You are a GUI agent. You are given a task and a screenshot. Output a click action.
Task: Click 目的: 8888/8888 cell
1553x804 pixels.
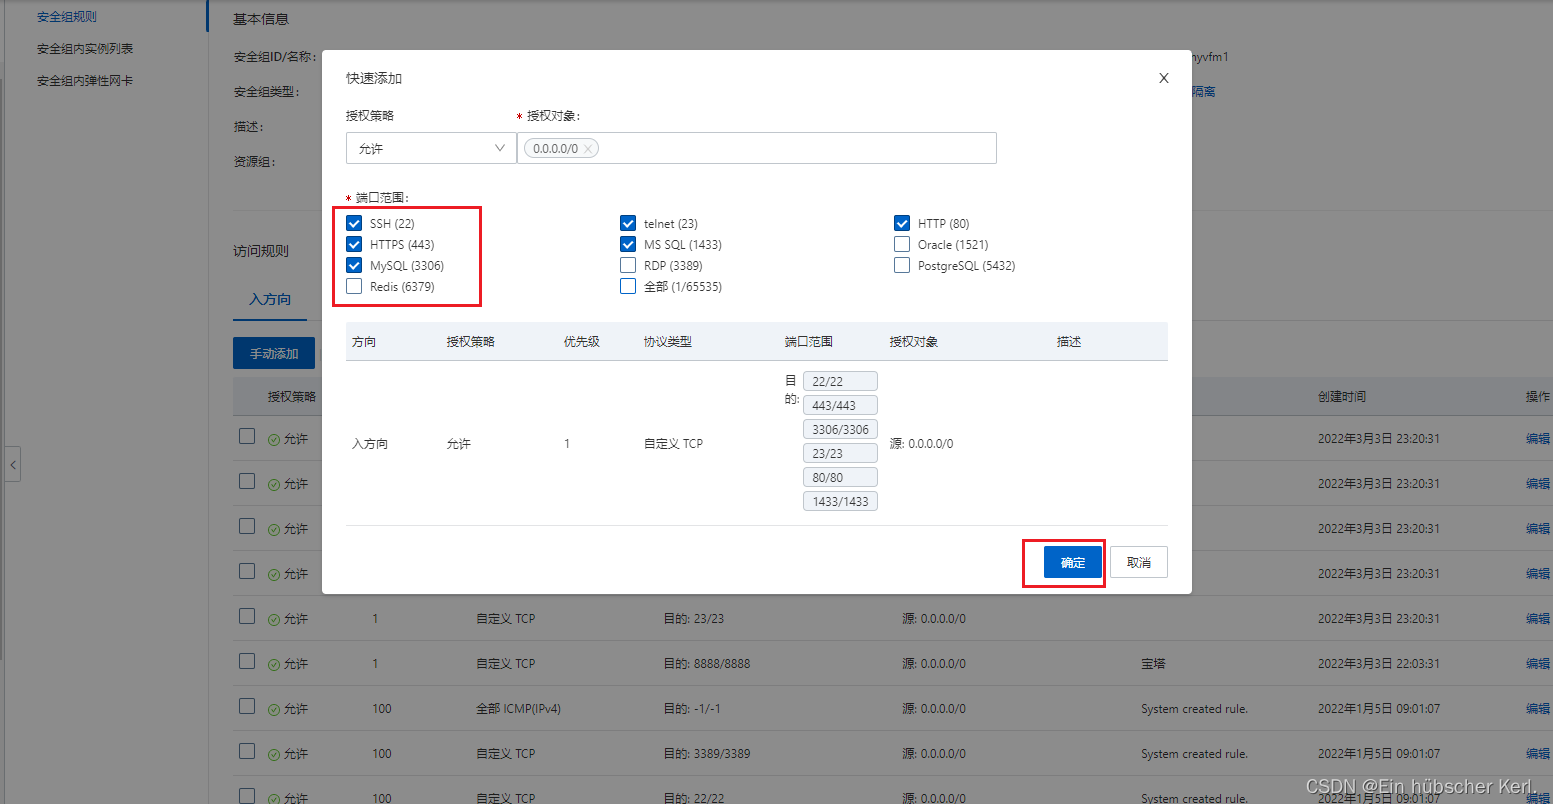[707, 664]
